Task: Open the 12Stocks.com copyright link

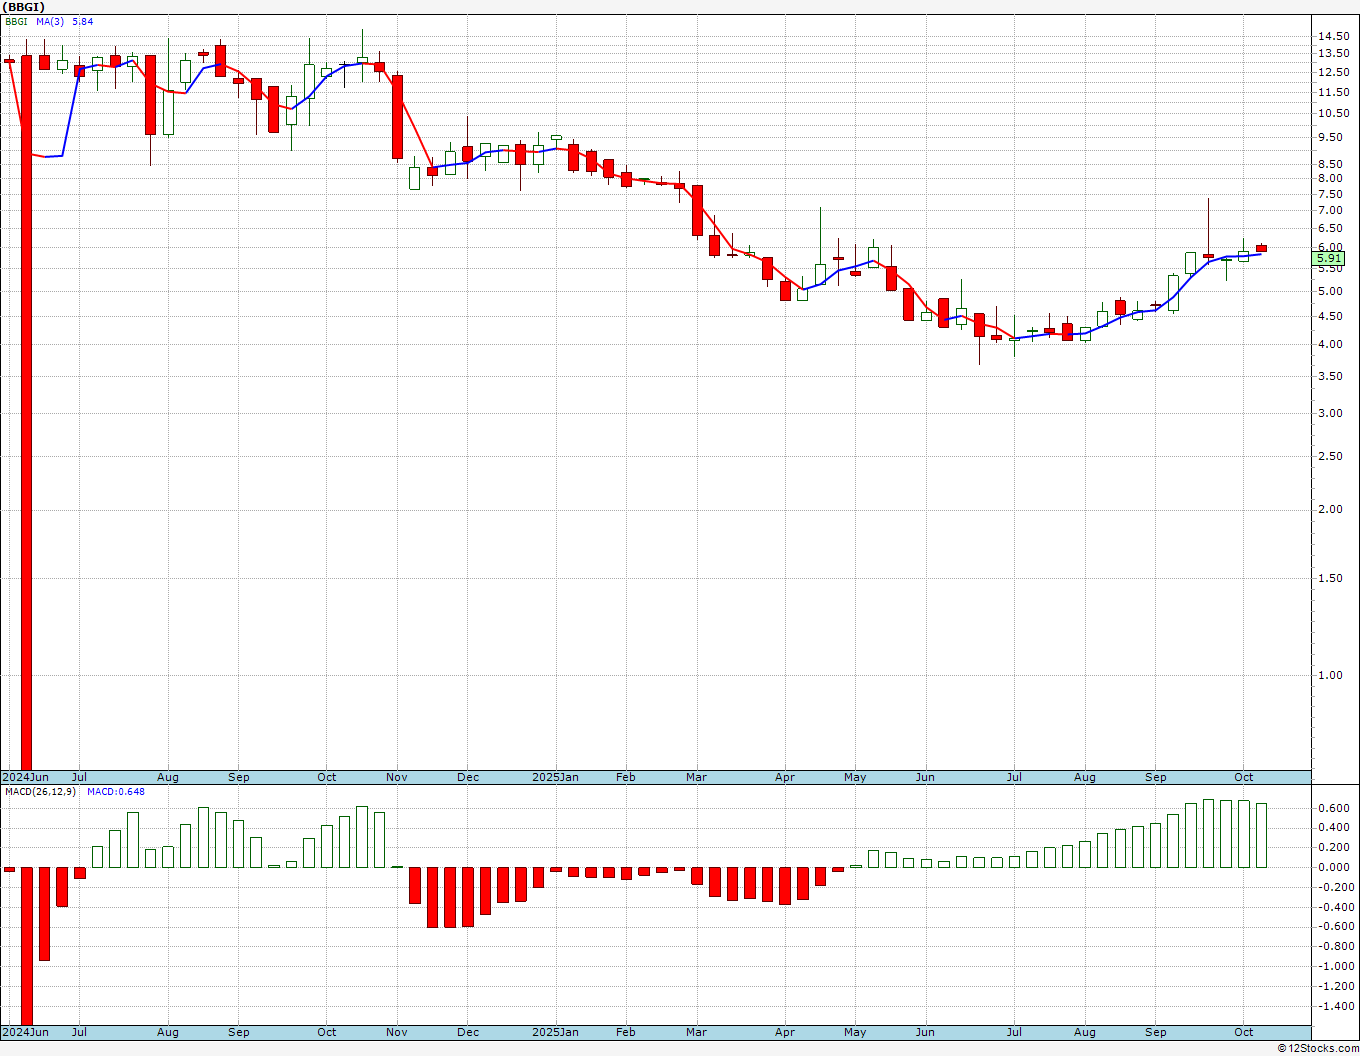Action: (x=1317, y=1048)
